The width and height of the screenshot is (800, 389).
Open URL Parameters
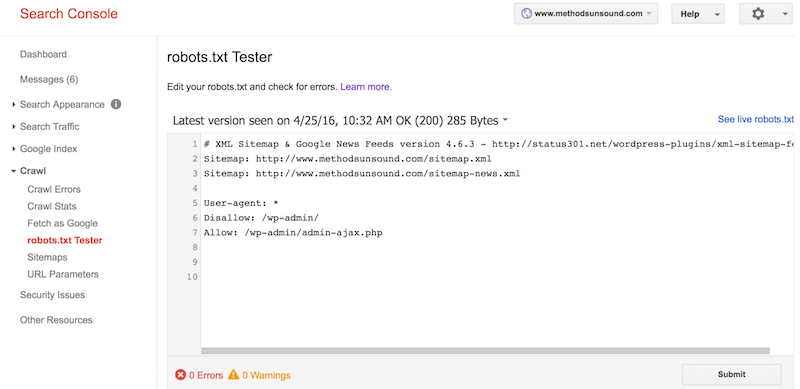pyautogui.click(x=63, y=274)
